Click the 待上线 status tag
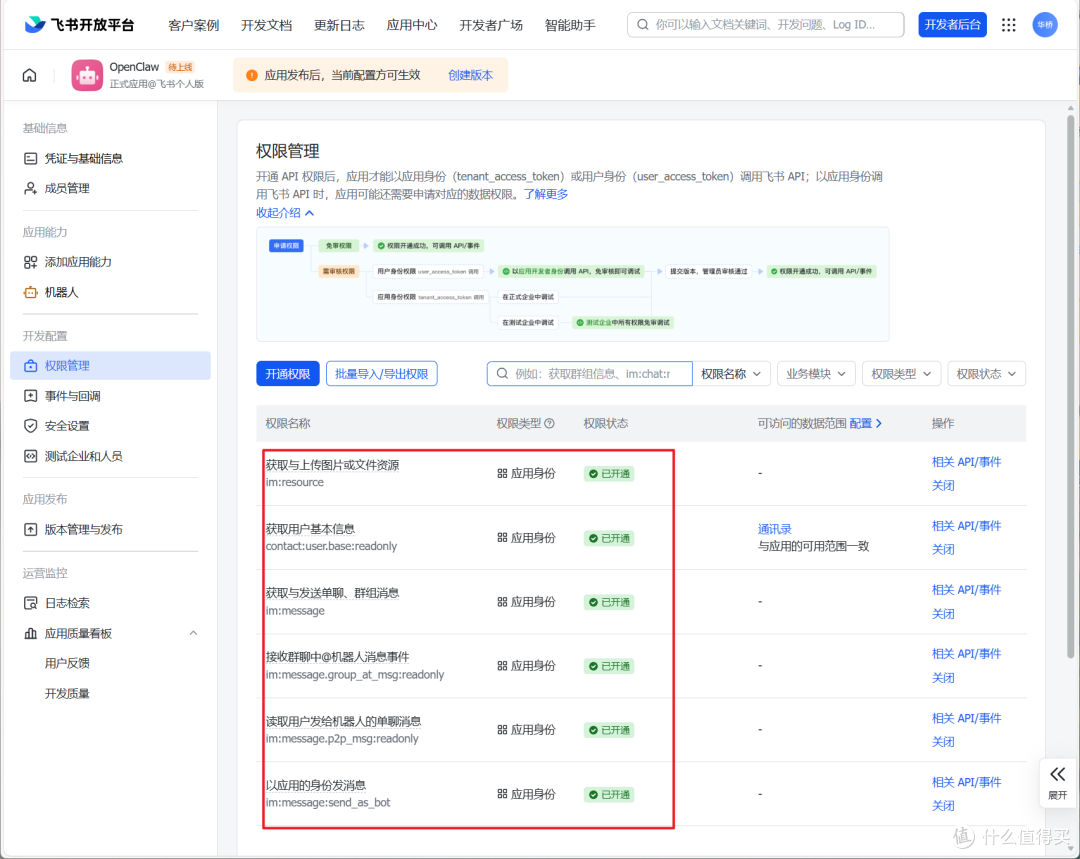Viewport: 1080px width, 859px height. (x=180, y=67)
